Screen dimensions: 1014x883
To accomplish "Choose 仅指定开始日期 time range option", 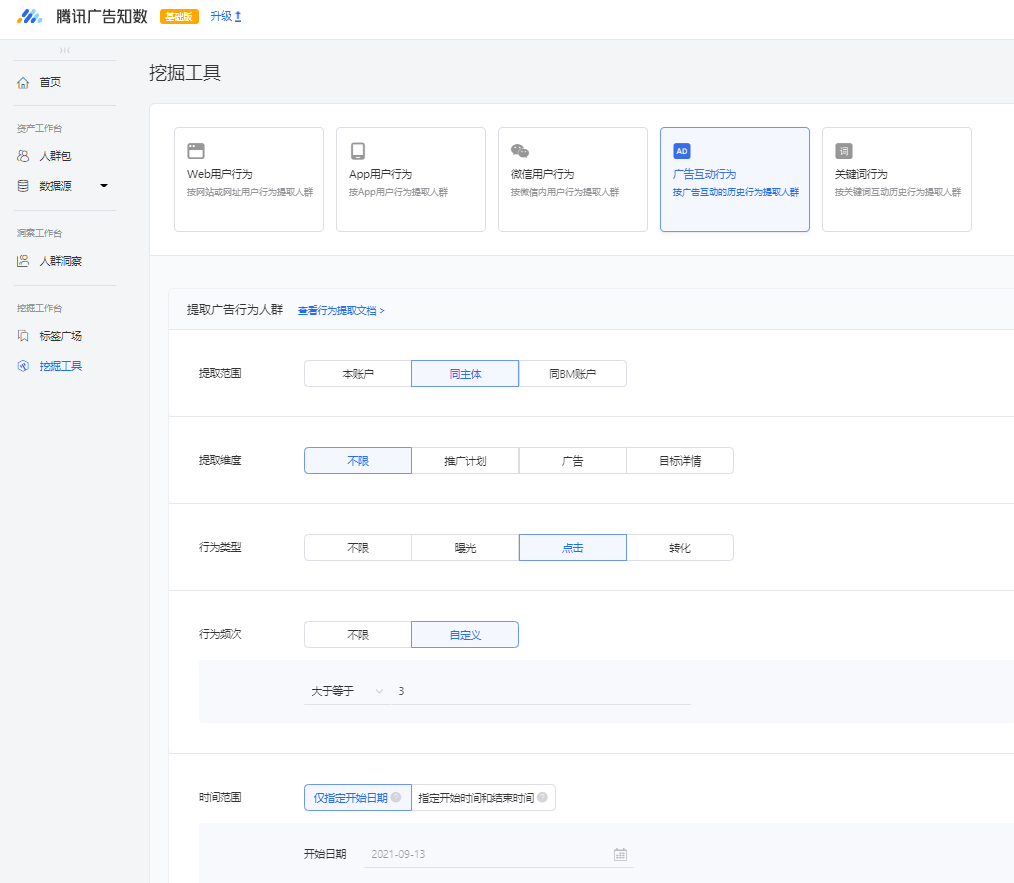I will (358, 798).
